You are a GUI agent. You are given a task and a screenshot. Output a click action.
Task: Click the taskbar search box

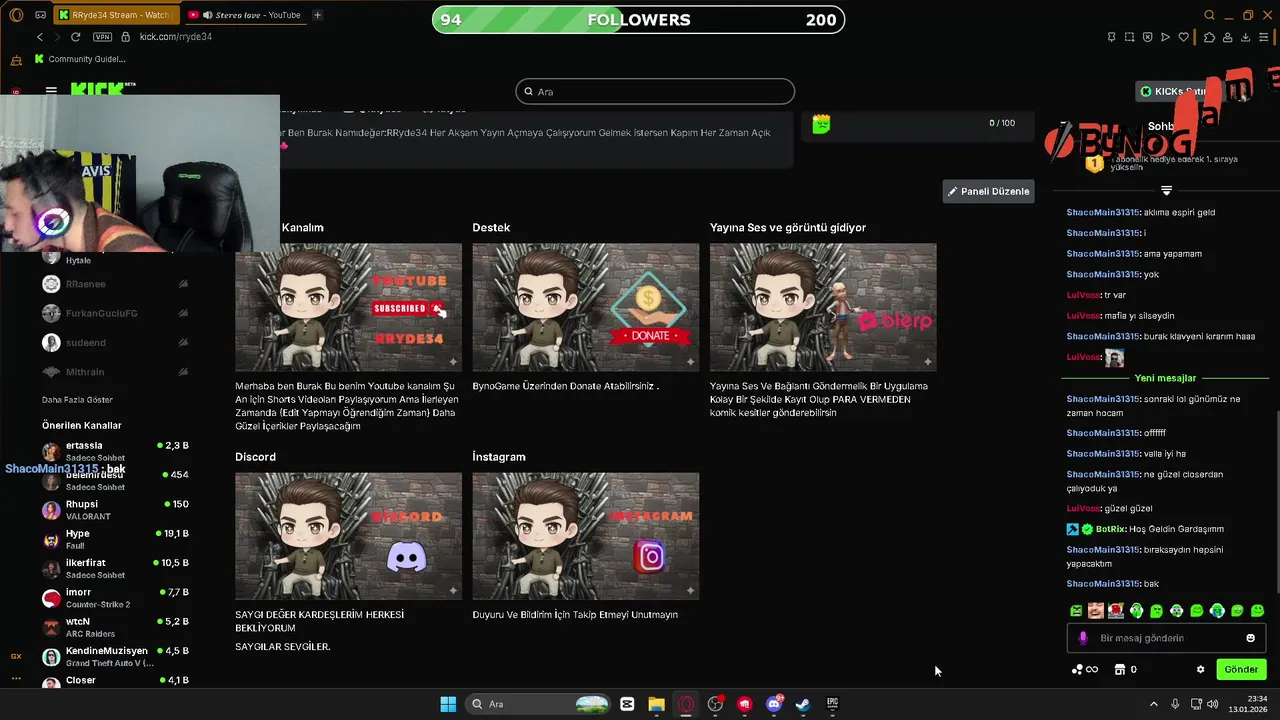[x=540, y=704]
